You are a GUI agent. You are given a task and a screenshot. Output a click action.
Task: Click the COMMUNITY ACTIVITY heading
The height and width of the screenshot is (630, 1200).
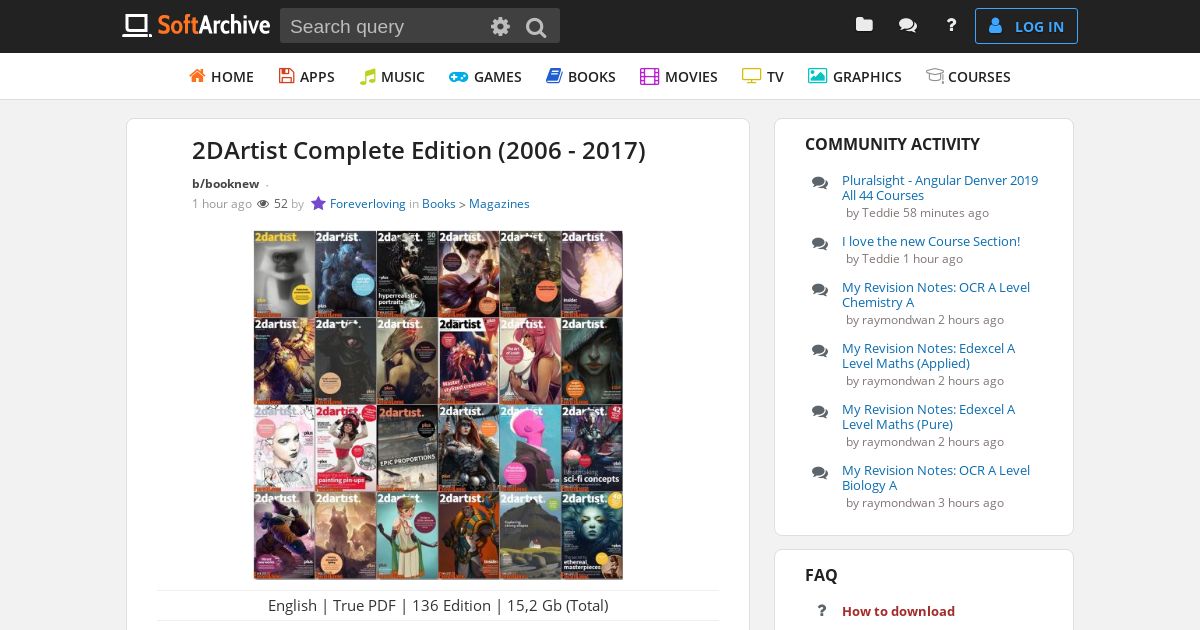click(892, 144)
